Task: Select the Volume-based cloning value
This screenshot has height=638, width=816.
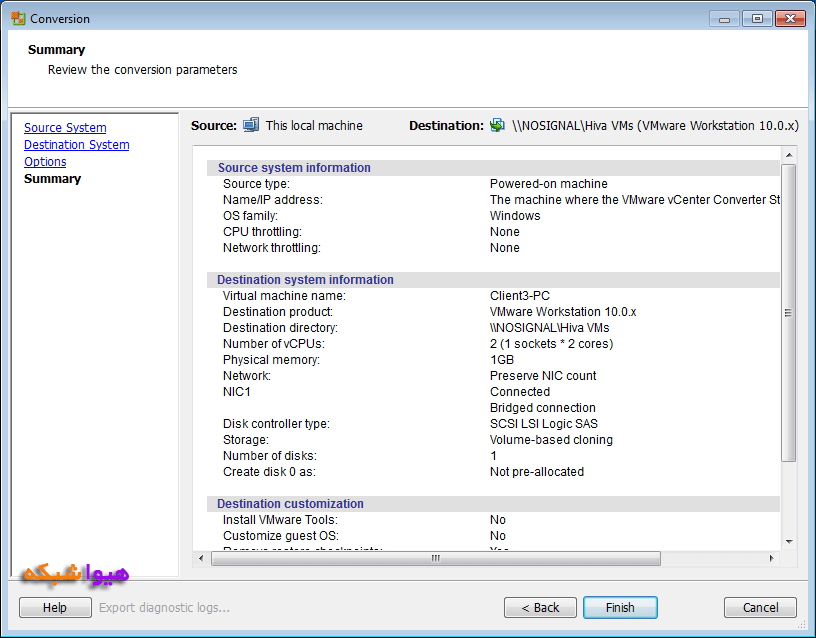Action: pos(551,440)
